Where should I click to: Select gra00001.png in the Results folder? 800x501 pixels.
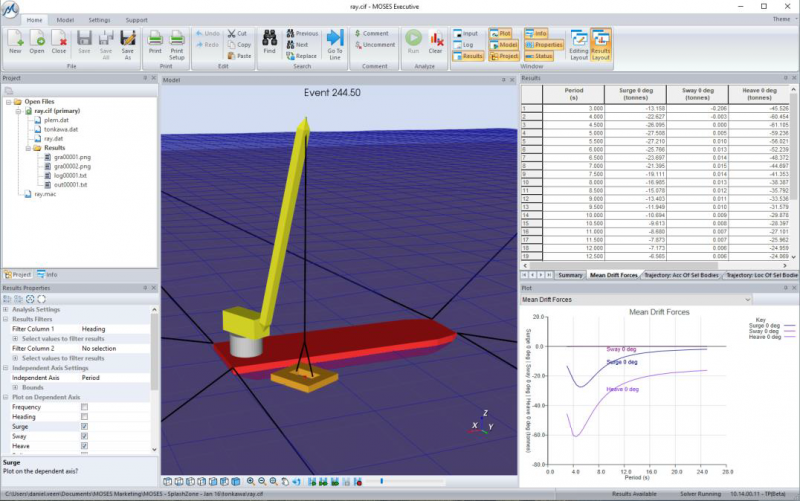click(72, 157)
